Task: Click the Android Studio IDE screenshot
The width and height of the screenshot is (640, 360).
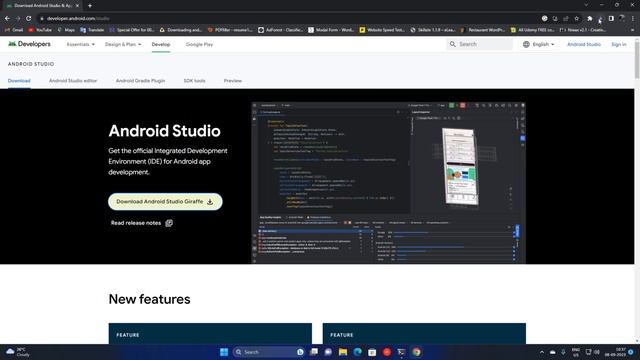Action: tap(389, 183)
